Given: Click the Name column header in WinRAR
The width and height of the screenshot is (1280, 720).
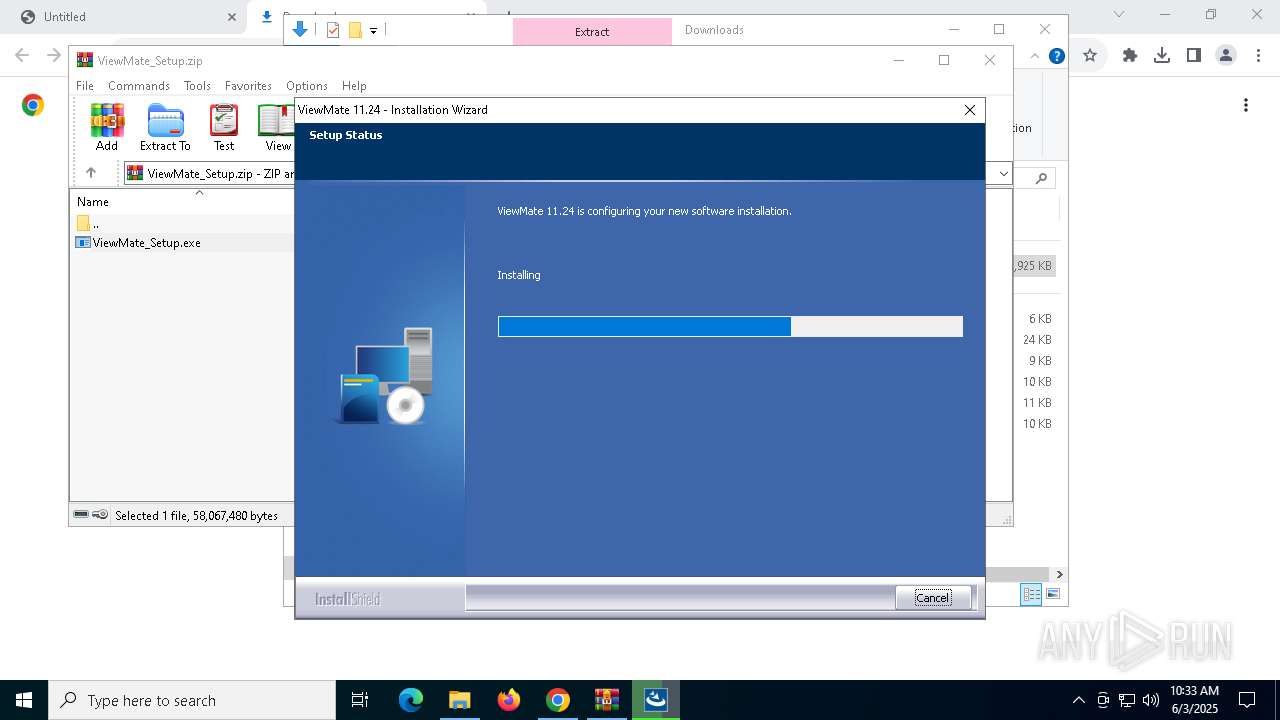Looking at the screenshot, I should pyautogui.click(x=93, y=202).
